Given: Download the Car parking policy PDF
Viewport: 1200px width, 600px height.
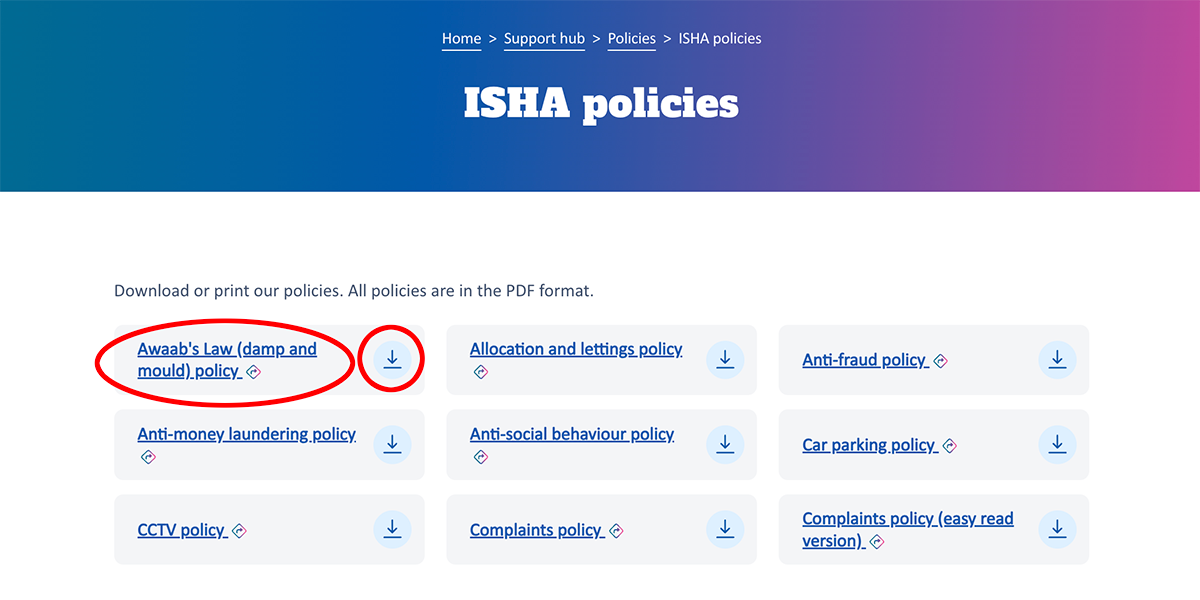Looking at the screenshot, I should pos(1057,444).
